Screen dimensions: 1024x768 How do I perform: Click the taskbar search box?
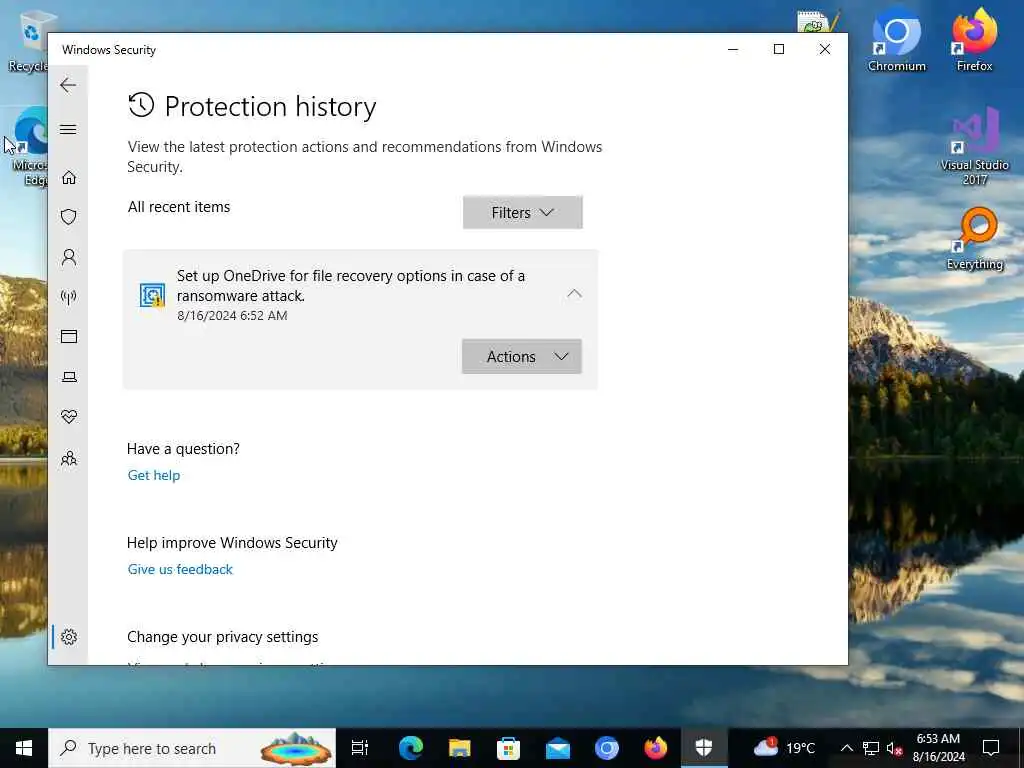[x=192, y=748]
